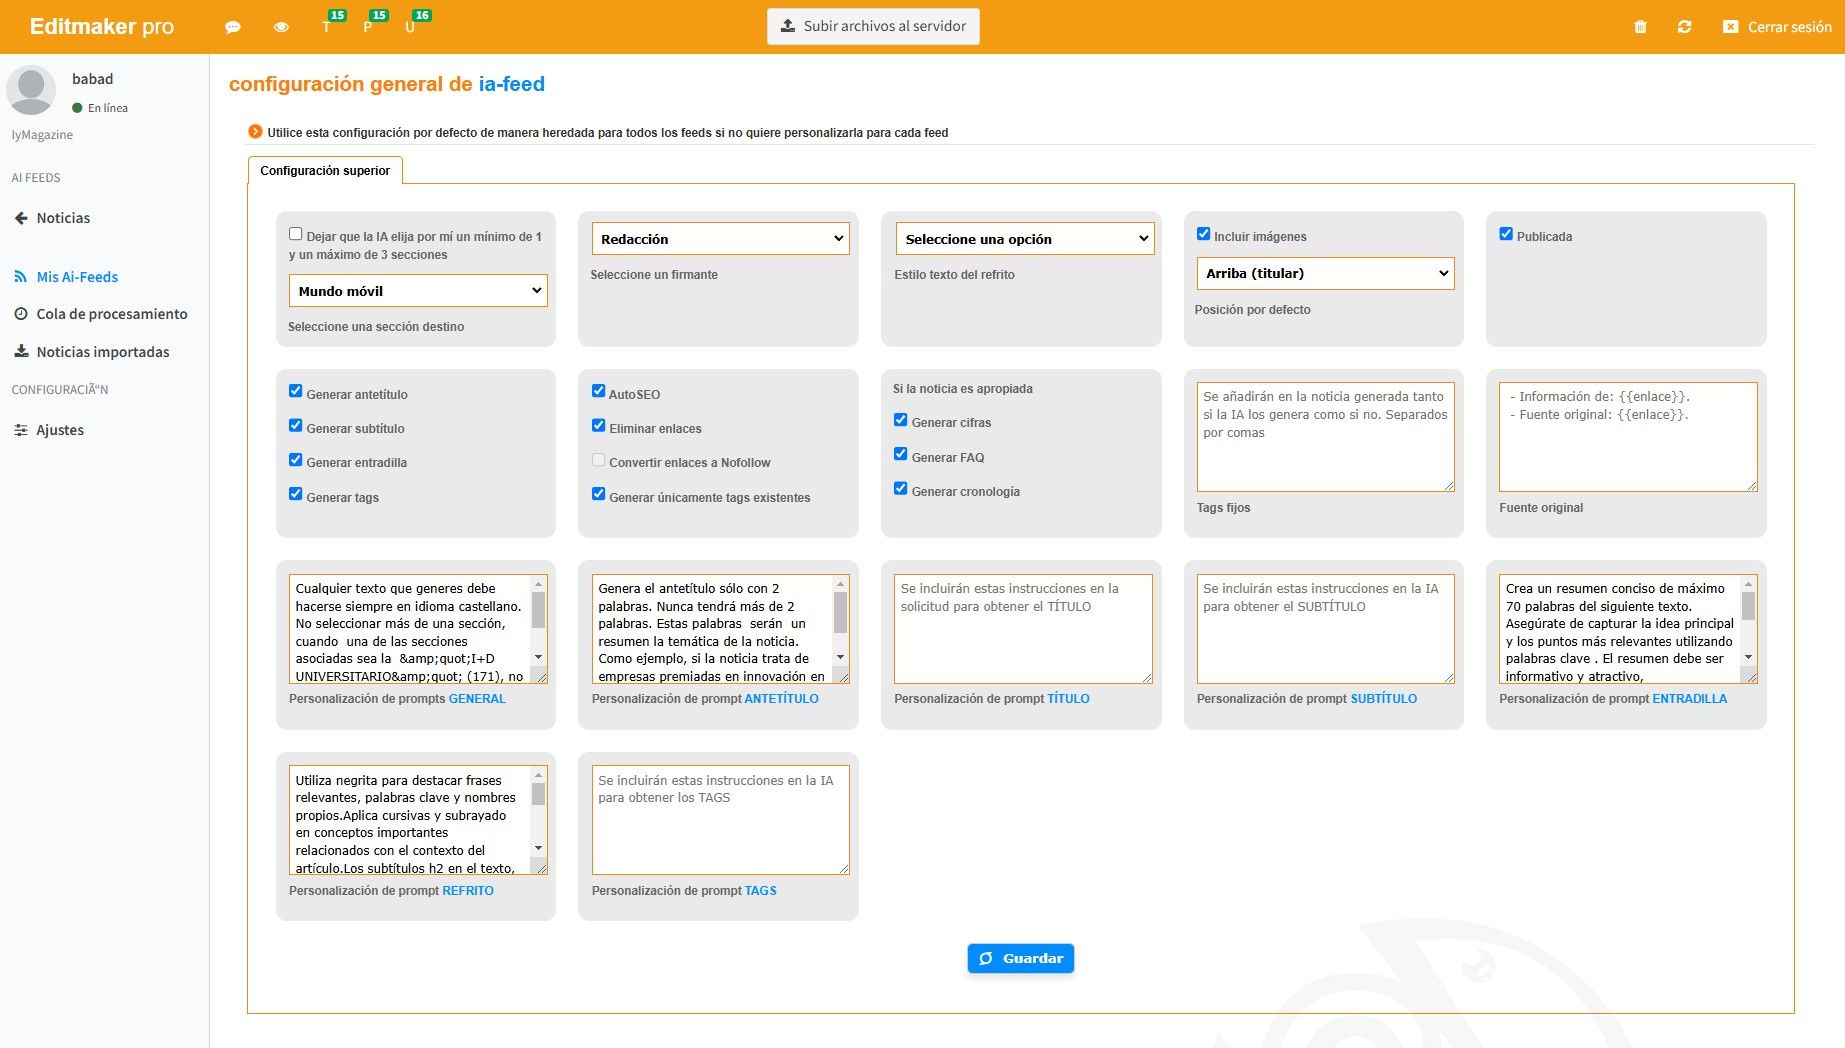The image size is (1845, 1048).
Task: Open Noticias importadas
Action: (102, 351)
